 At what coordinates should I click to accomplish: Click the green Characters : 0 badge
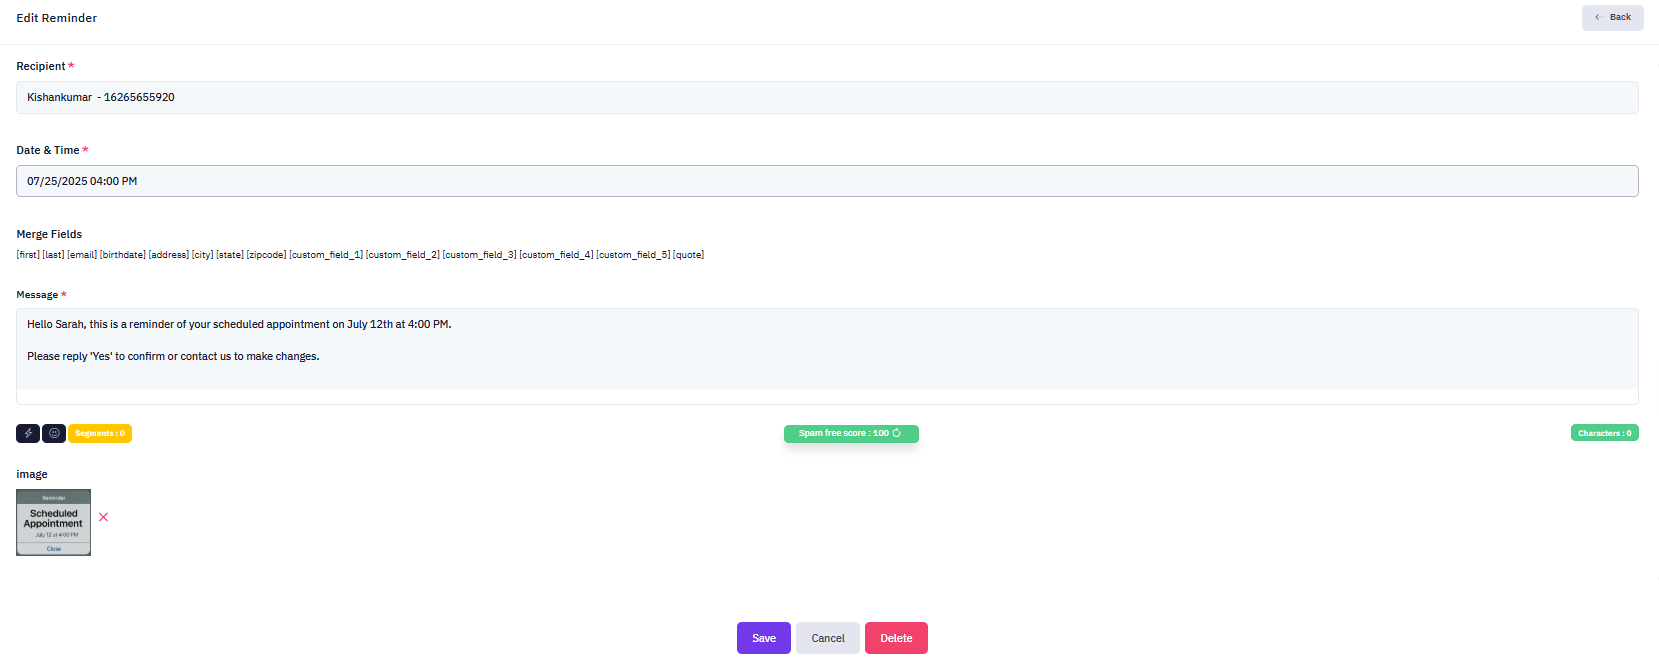pos(1605,433)
